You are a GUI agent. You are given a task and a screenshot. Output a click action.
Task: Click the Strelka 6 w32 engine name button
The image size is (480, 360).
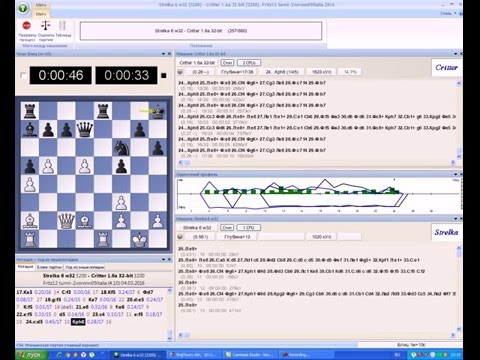pos(197,228)
